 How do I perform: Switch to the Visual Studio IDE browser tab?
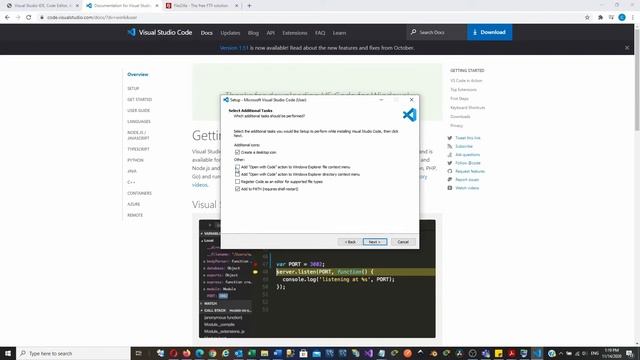pos(42,6)
